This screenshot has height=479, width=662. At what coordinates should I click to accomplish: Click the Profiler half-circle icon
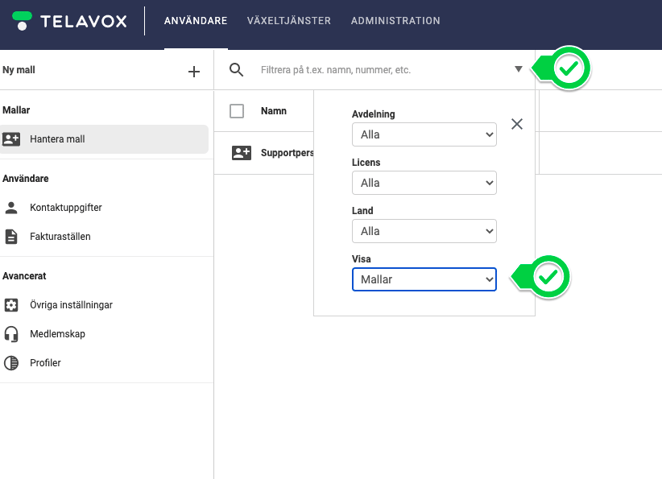[x=12, y=363]
